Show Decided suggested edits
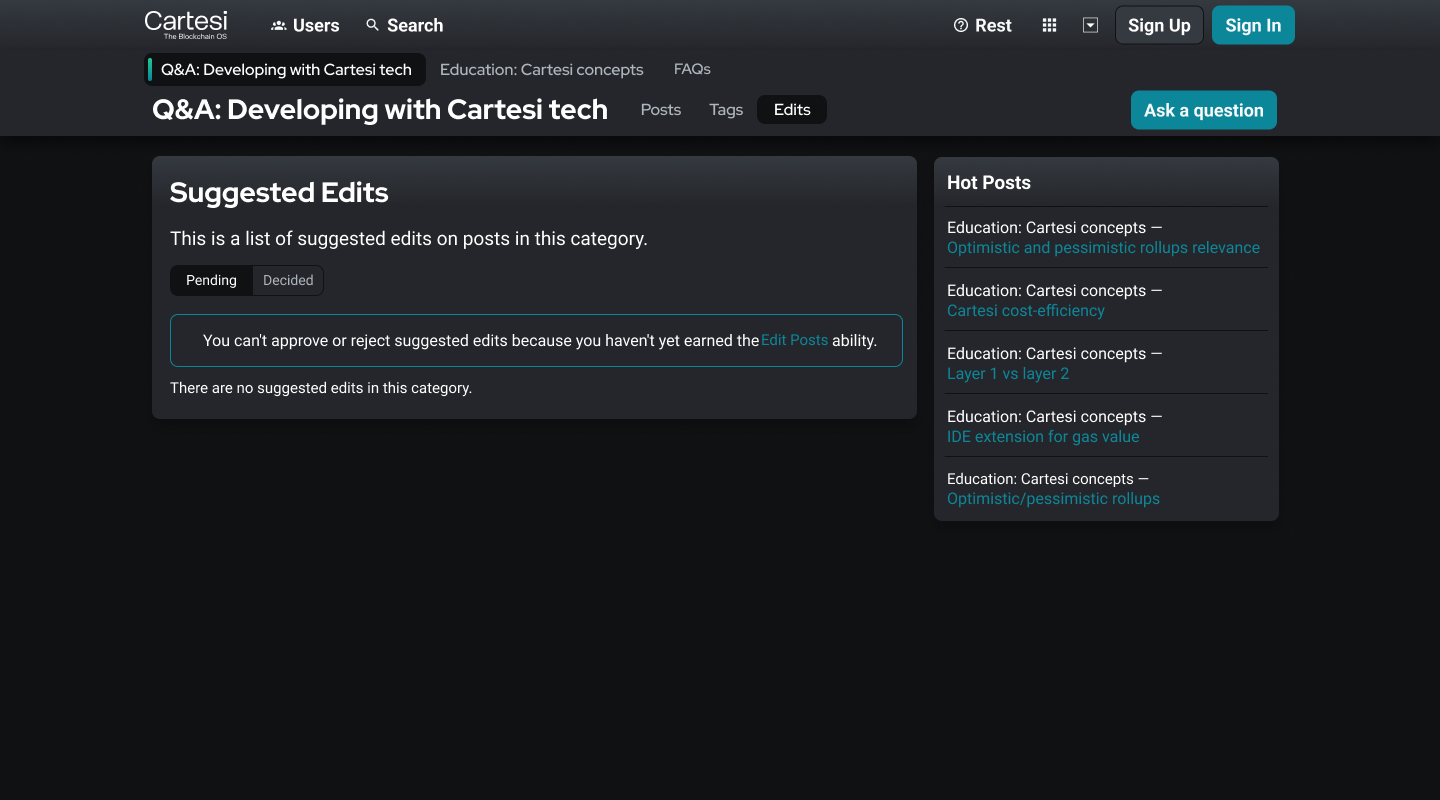 [288, 280]
